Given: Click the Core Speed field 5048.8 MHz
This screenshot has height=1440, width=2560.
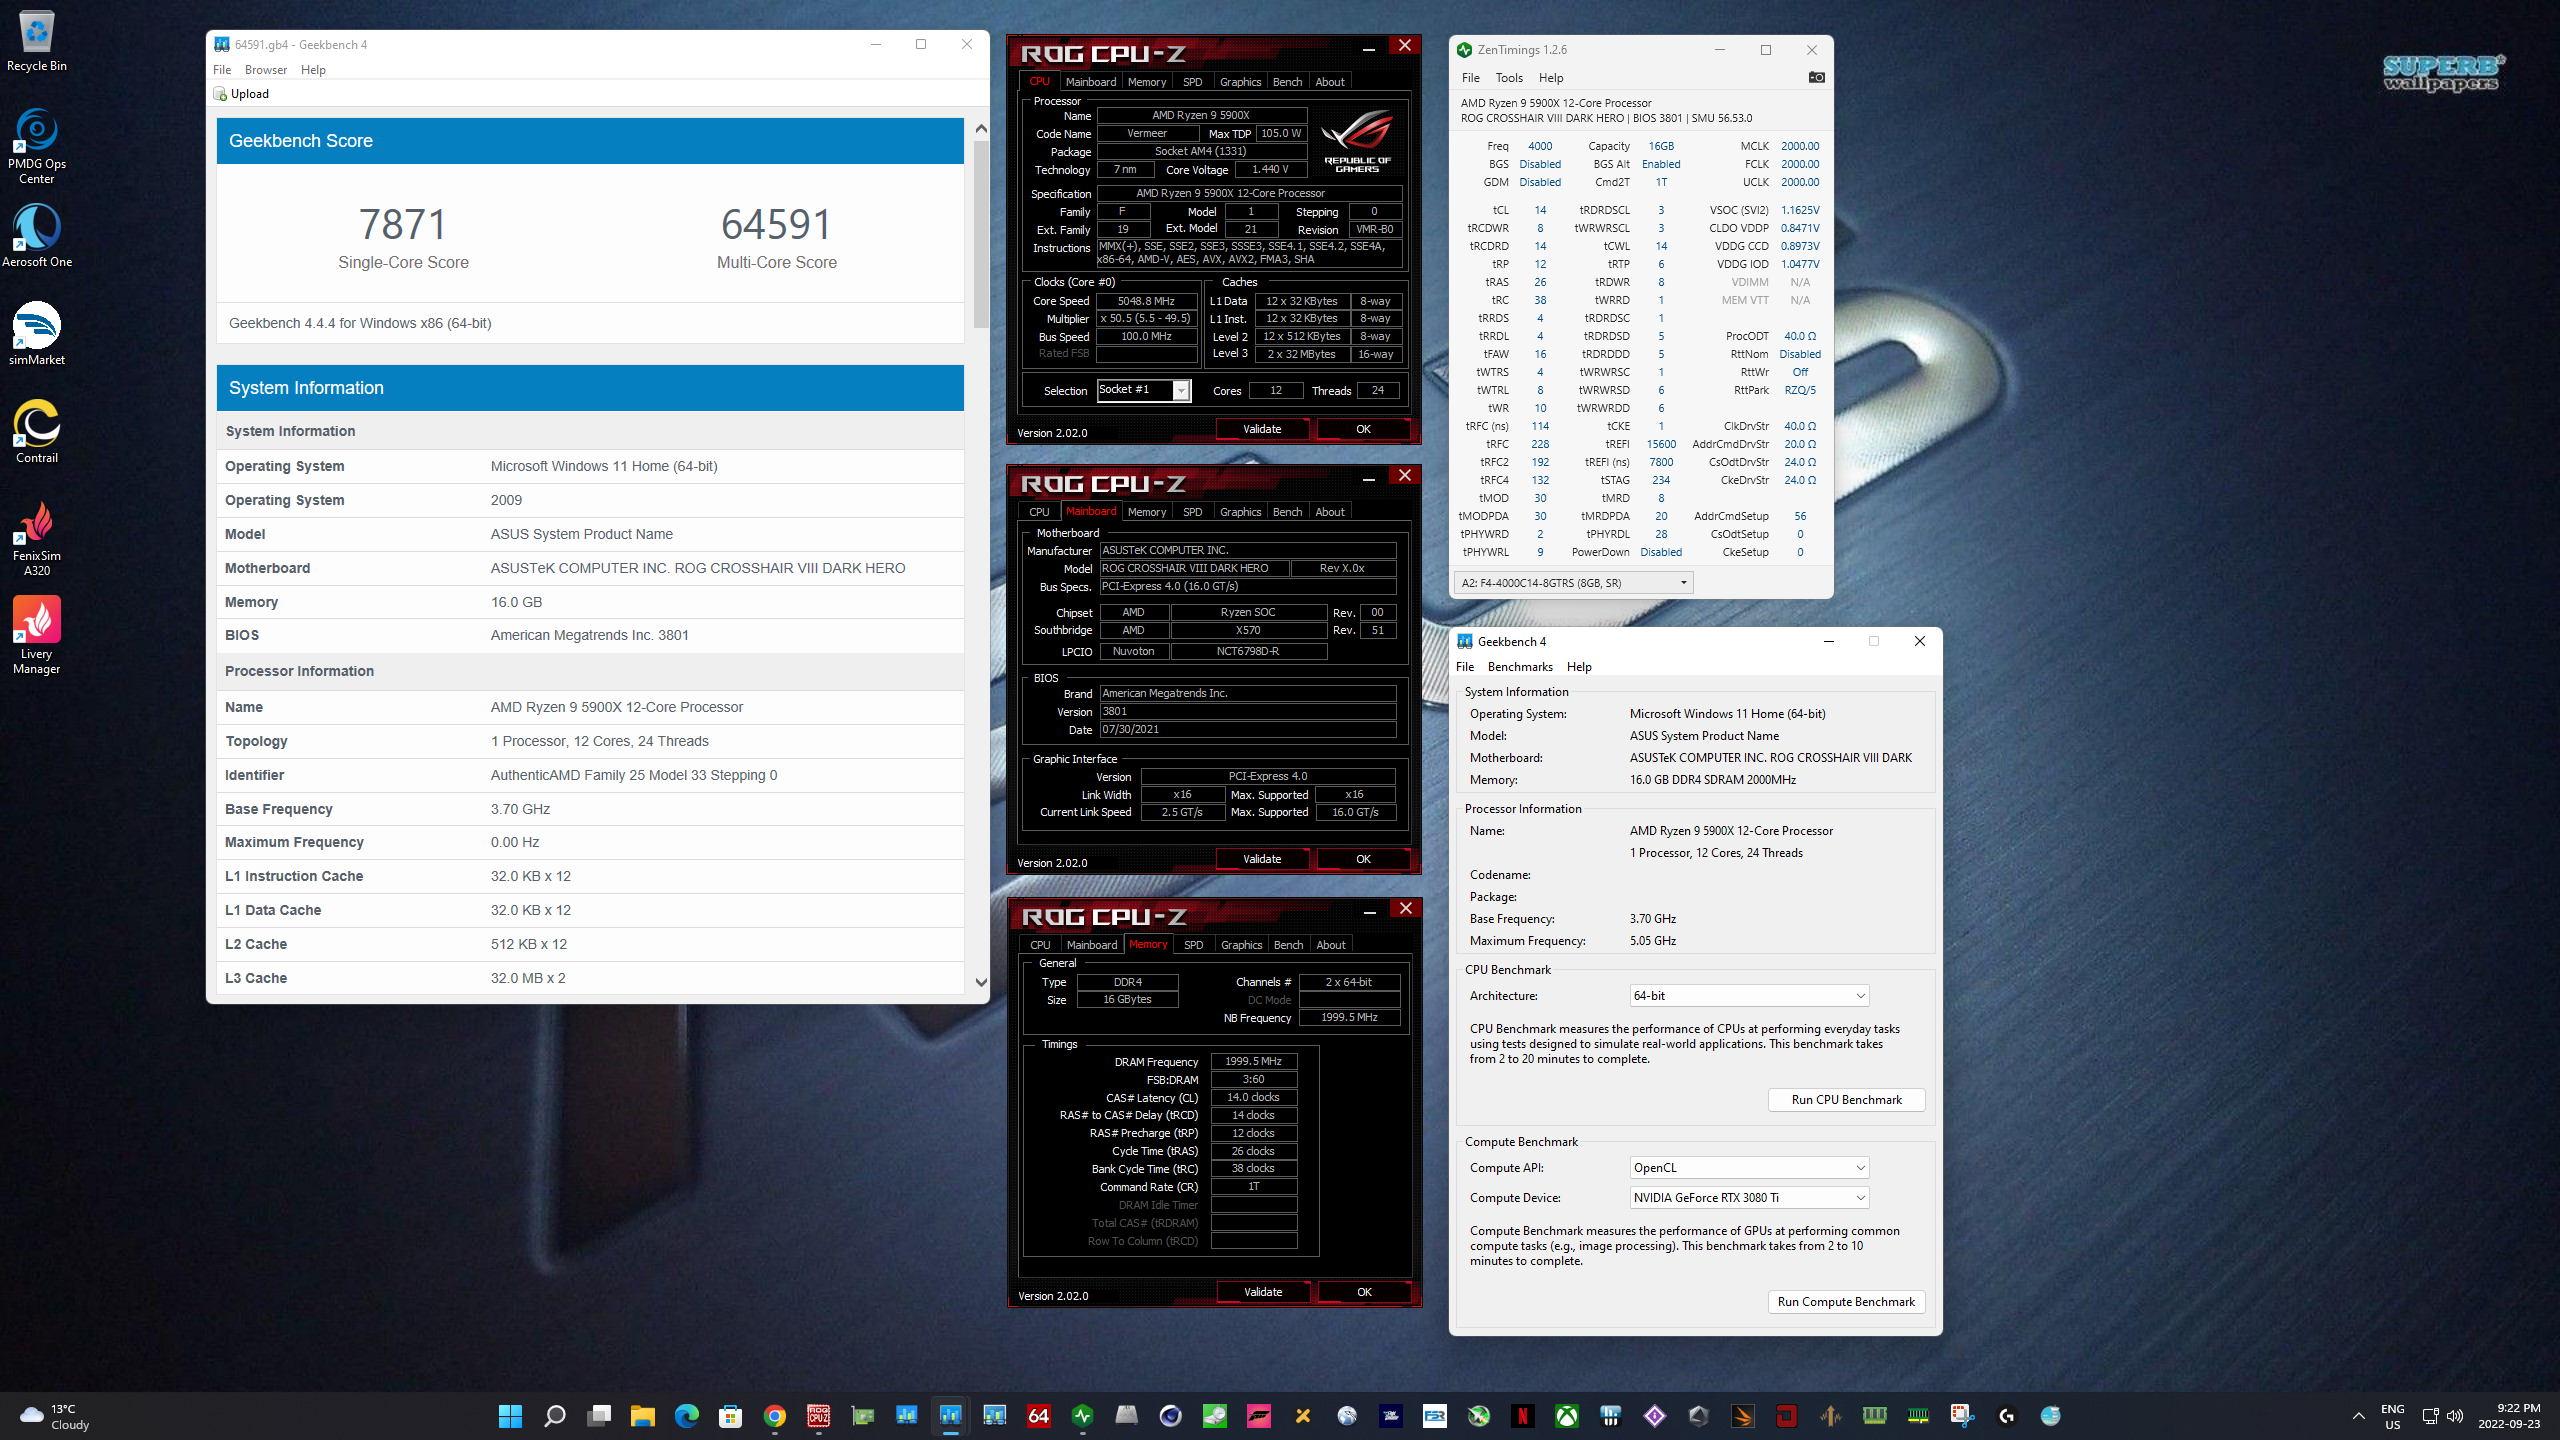Looking at the screenshot, I should (1147, 301).
